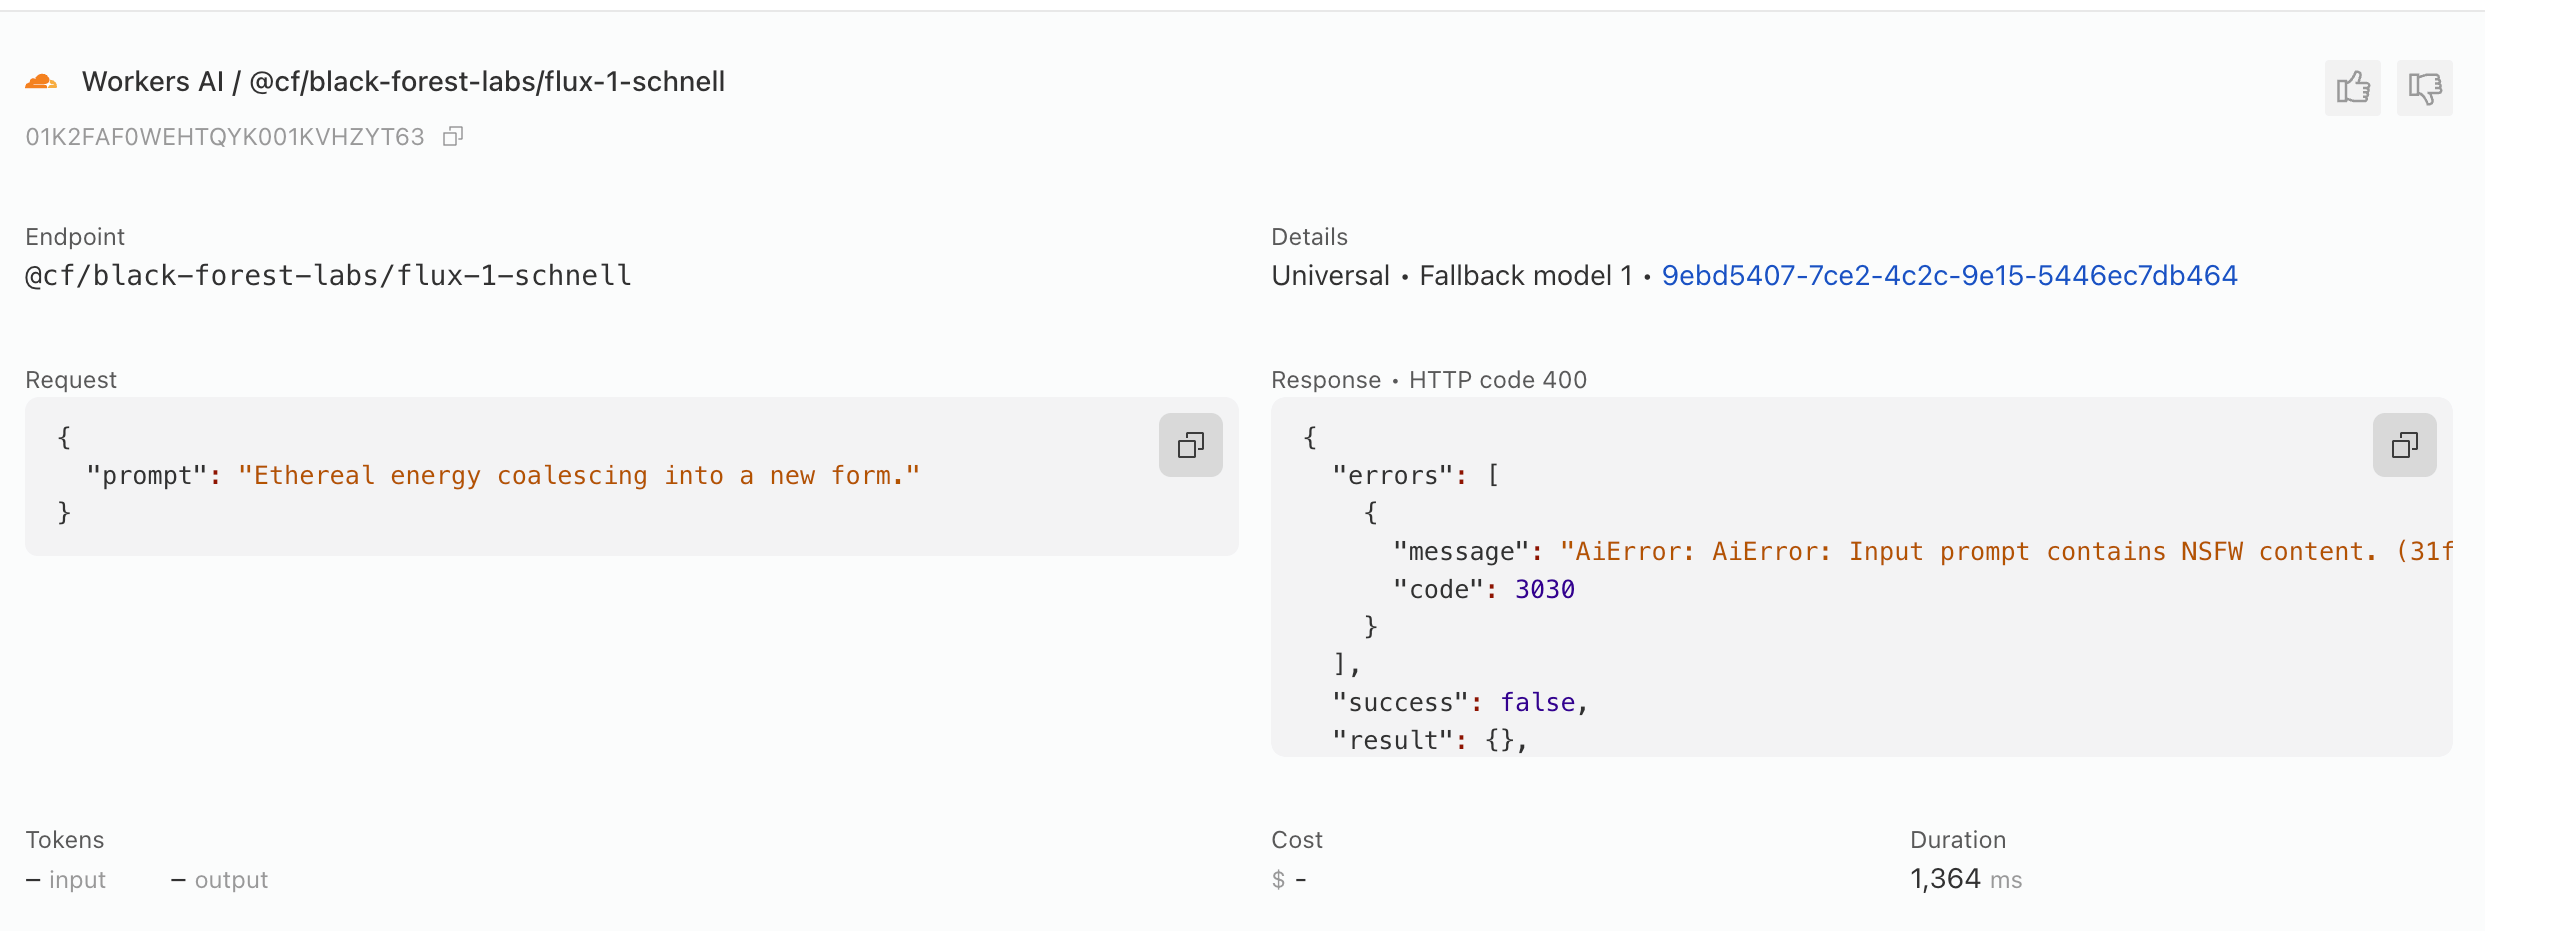2554x936 pixels.
Task: Click the Cloudflare Workers AI logo
Action: (41, 81)
